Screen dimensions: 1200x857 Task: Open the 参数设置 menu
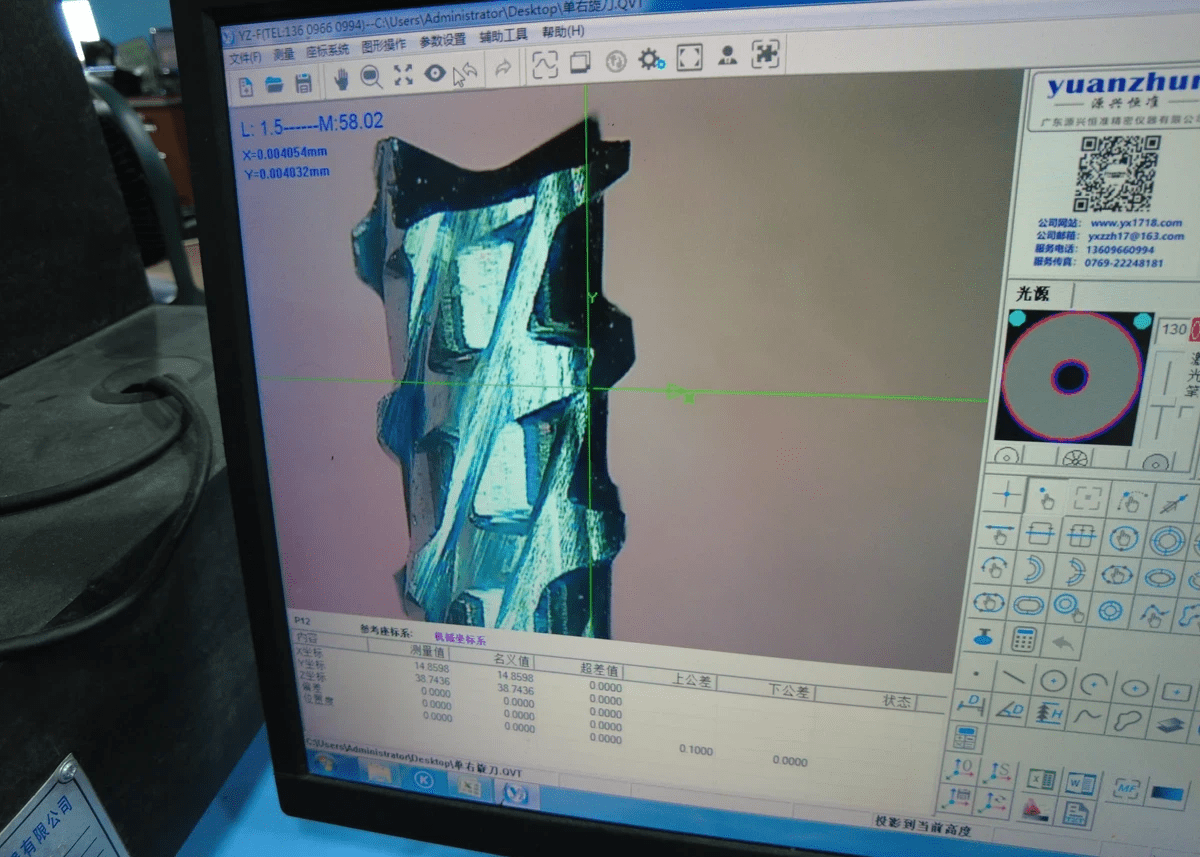tap(442, 41)
